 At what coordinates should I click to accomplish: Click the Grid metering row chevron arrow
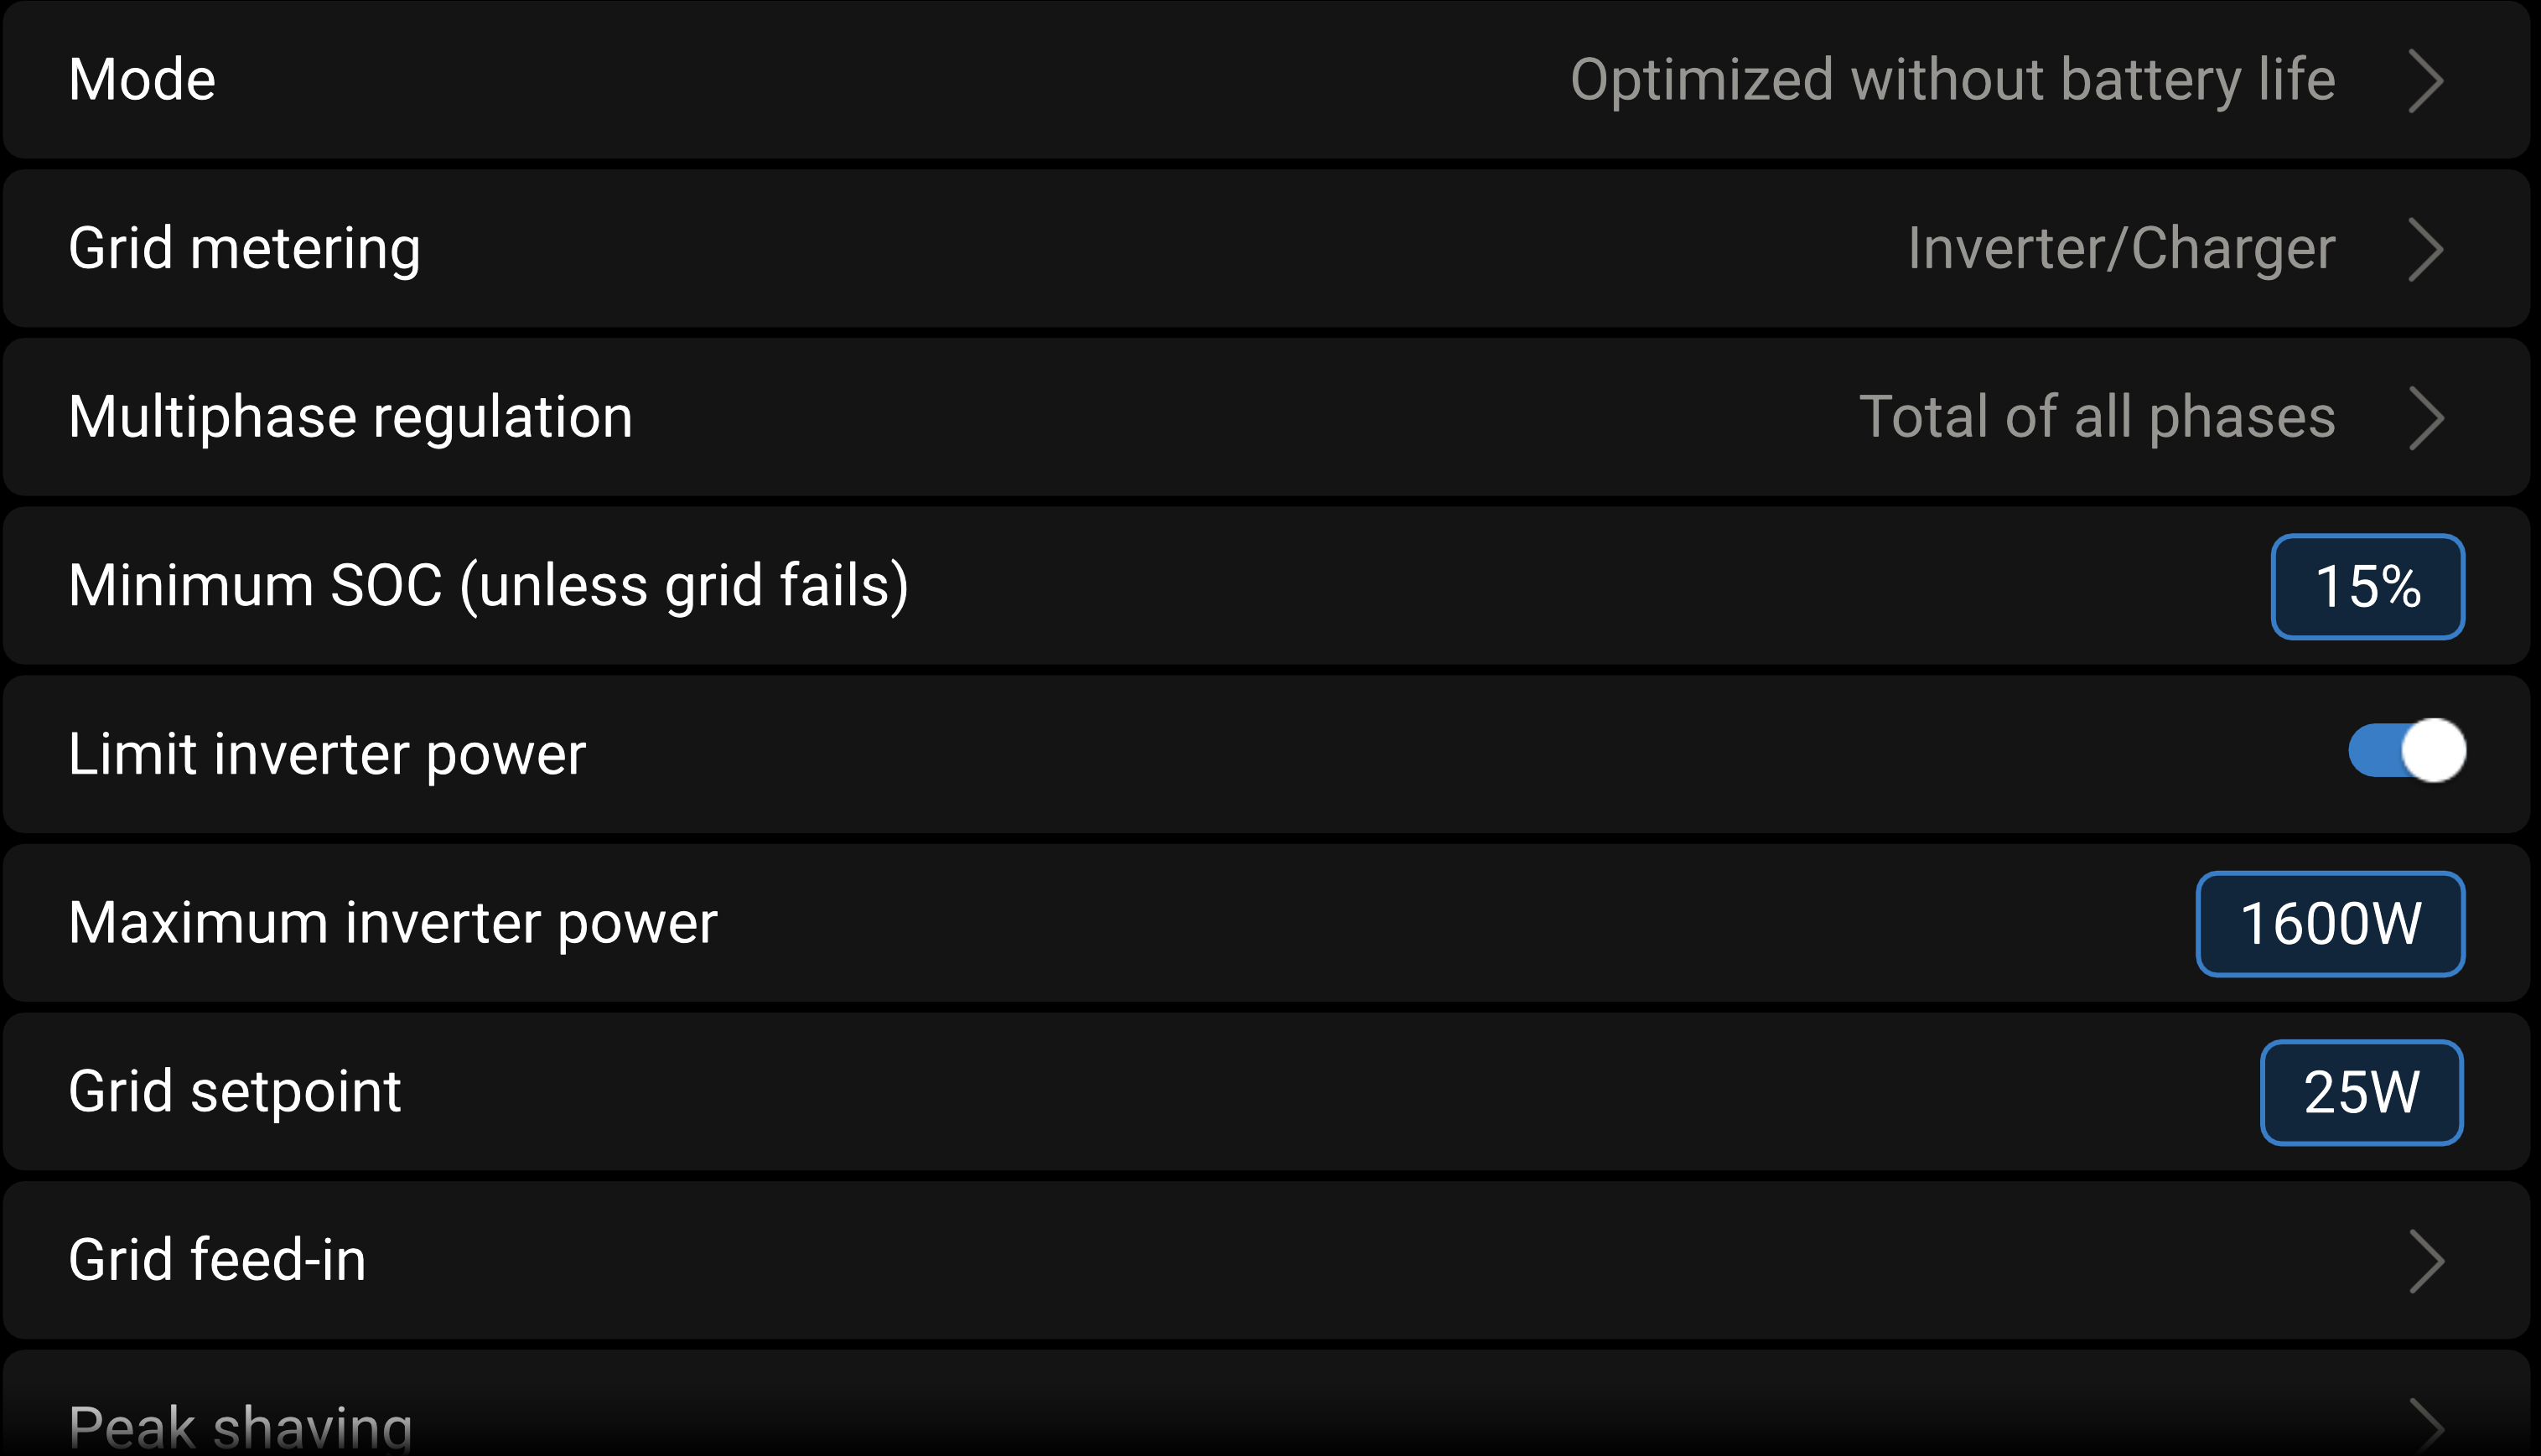2426,249
